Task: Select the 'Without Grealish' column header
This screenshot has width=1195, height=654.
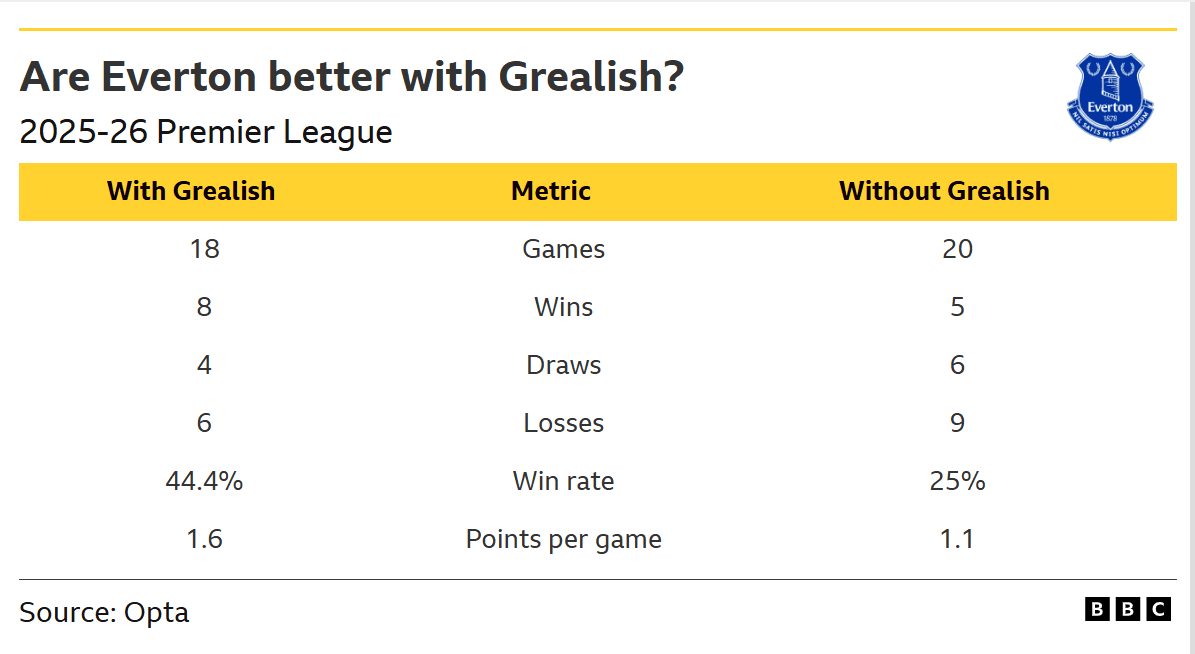Action: tap(944, 191)
